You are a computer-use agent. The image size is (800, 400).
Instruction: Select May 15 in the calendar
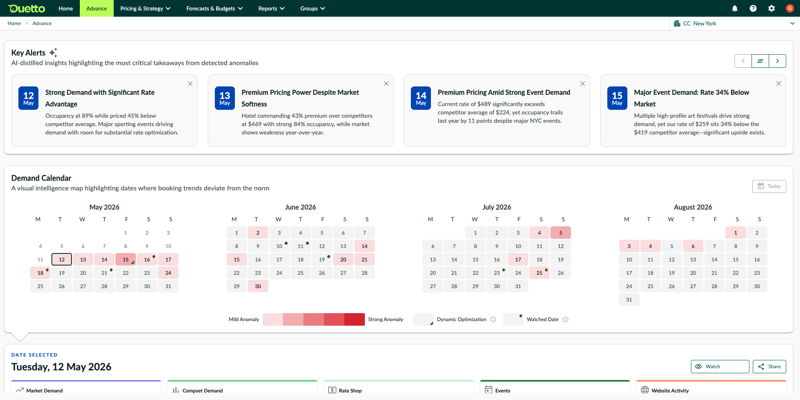click(126, 259)
